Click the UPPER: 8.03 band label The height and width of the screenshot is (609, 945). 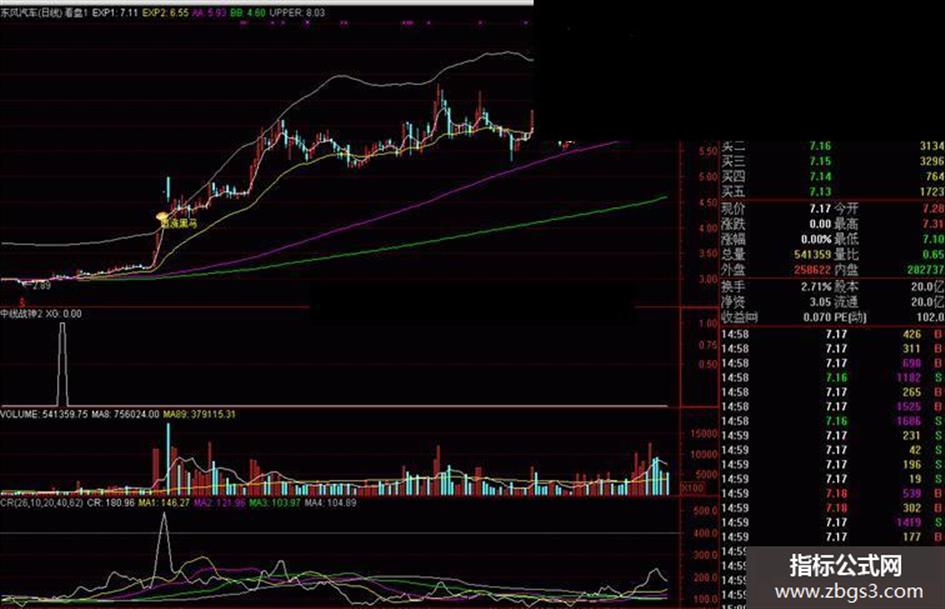pyautogui.click(x=297, y=12)
